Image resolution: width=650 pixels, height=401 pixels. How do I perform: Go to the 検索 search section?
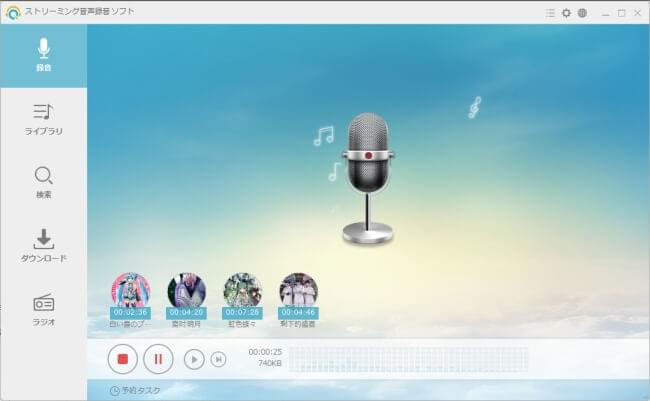[x=43, y=182]
